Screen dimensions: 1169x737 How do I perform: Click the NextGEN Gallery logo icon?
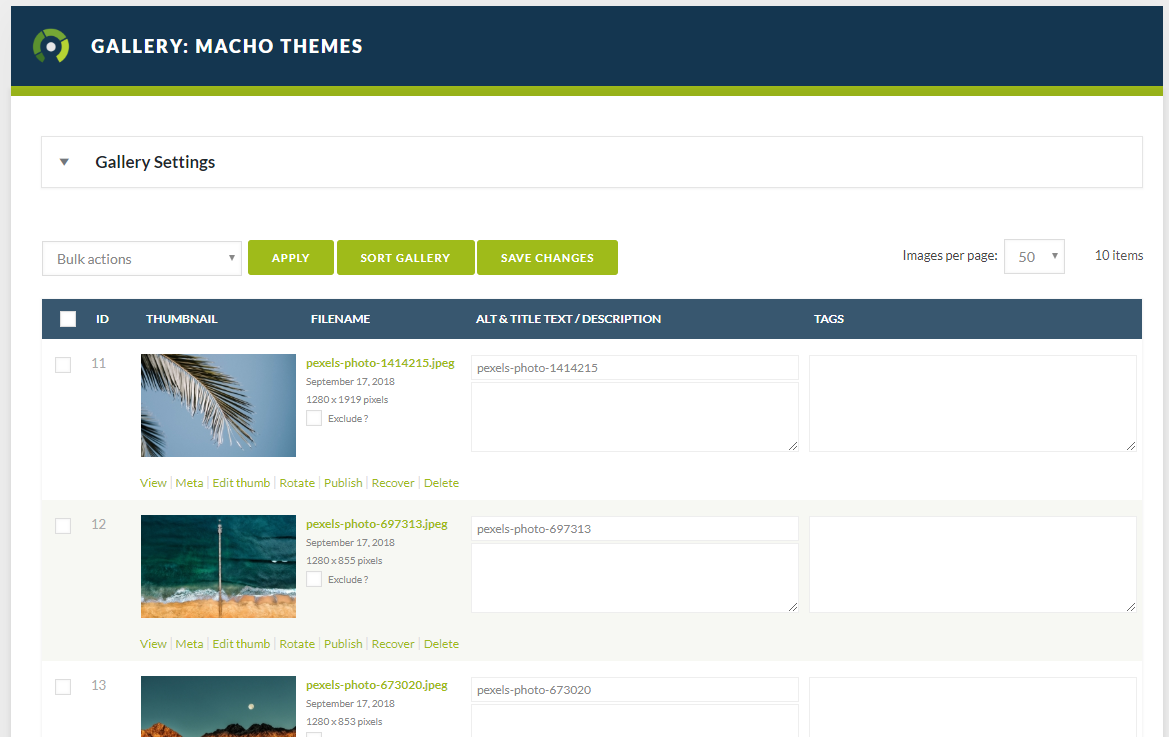pos(51,46)
